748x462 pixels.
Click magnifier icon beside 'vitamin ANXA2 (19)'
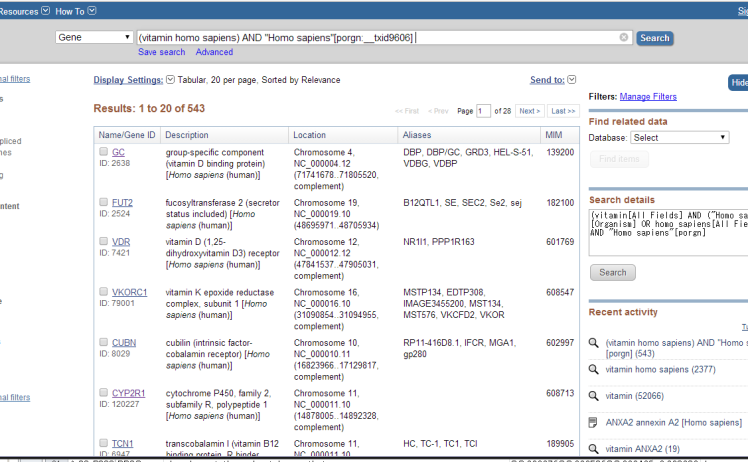[x=594, y=448]
